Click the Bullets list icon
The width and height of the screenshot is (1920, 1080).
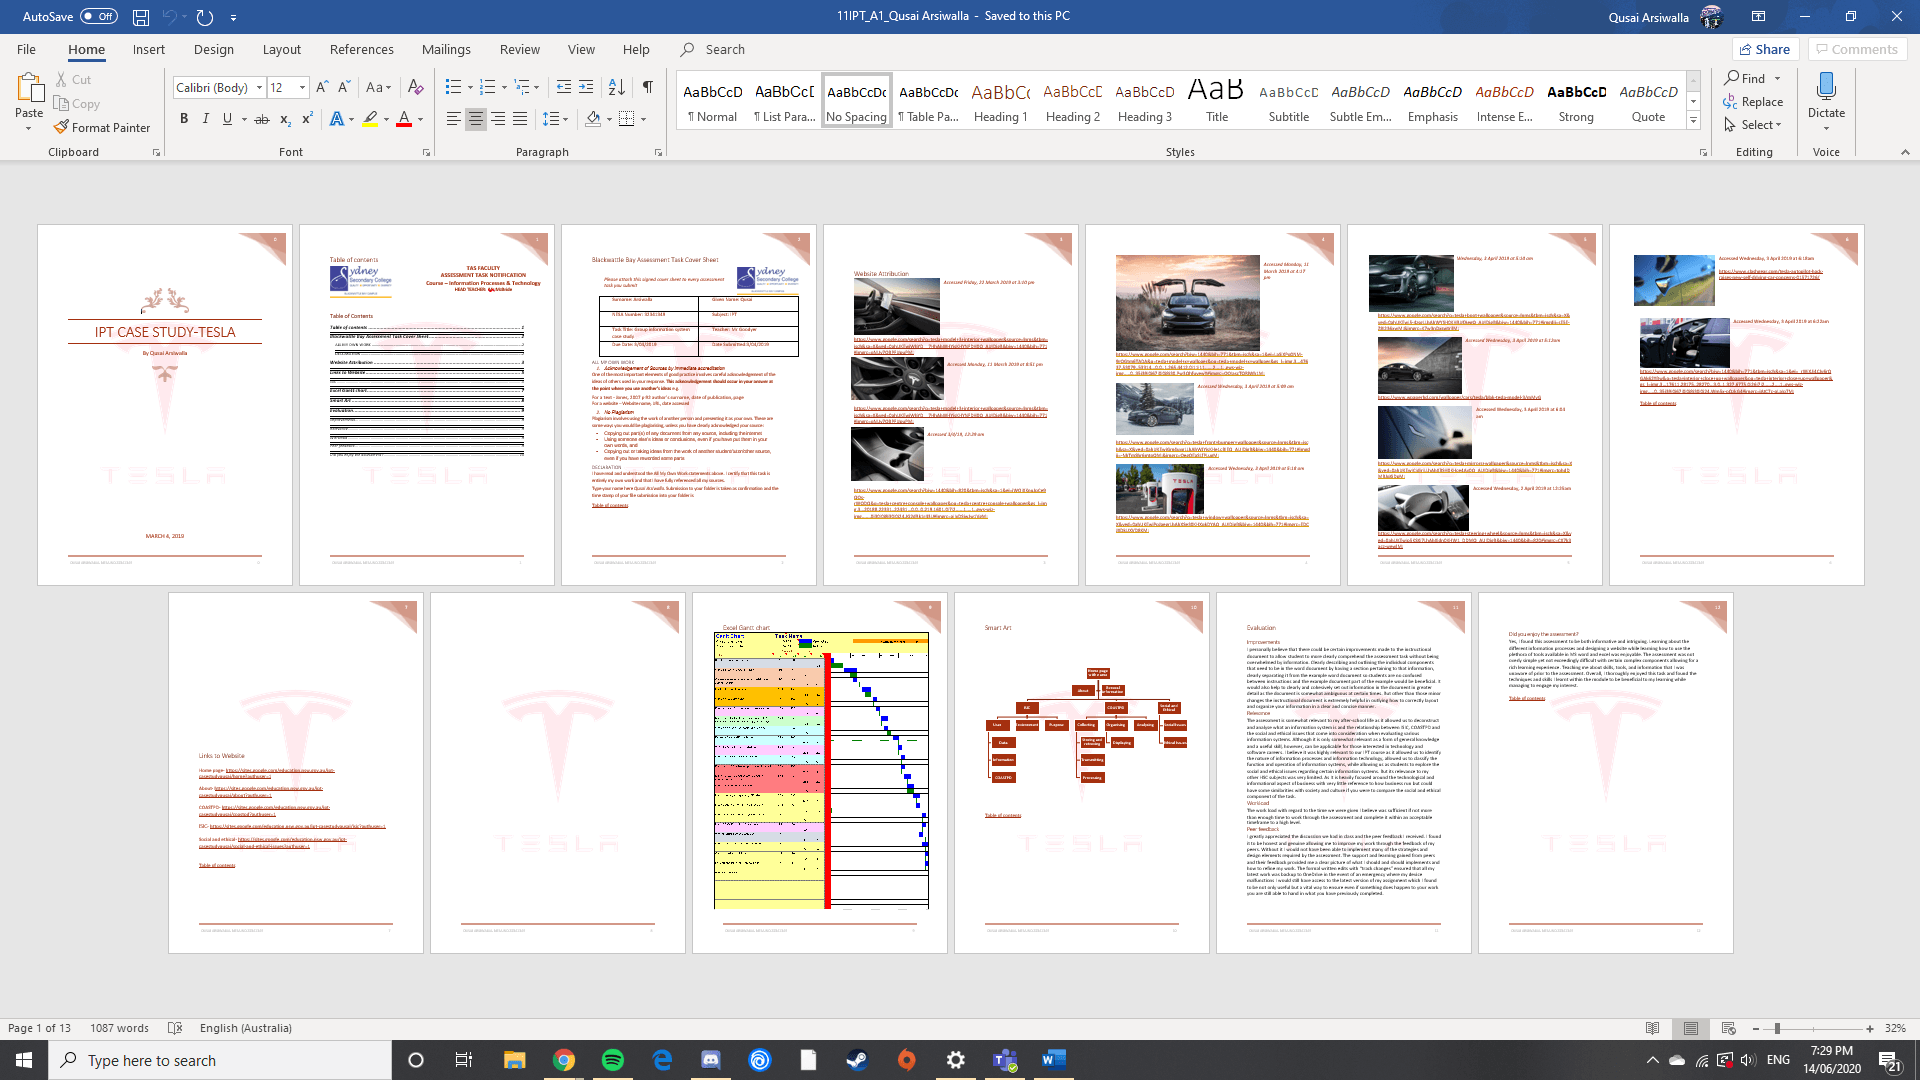pyautogui.click(x=453, y=87)
